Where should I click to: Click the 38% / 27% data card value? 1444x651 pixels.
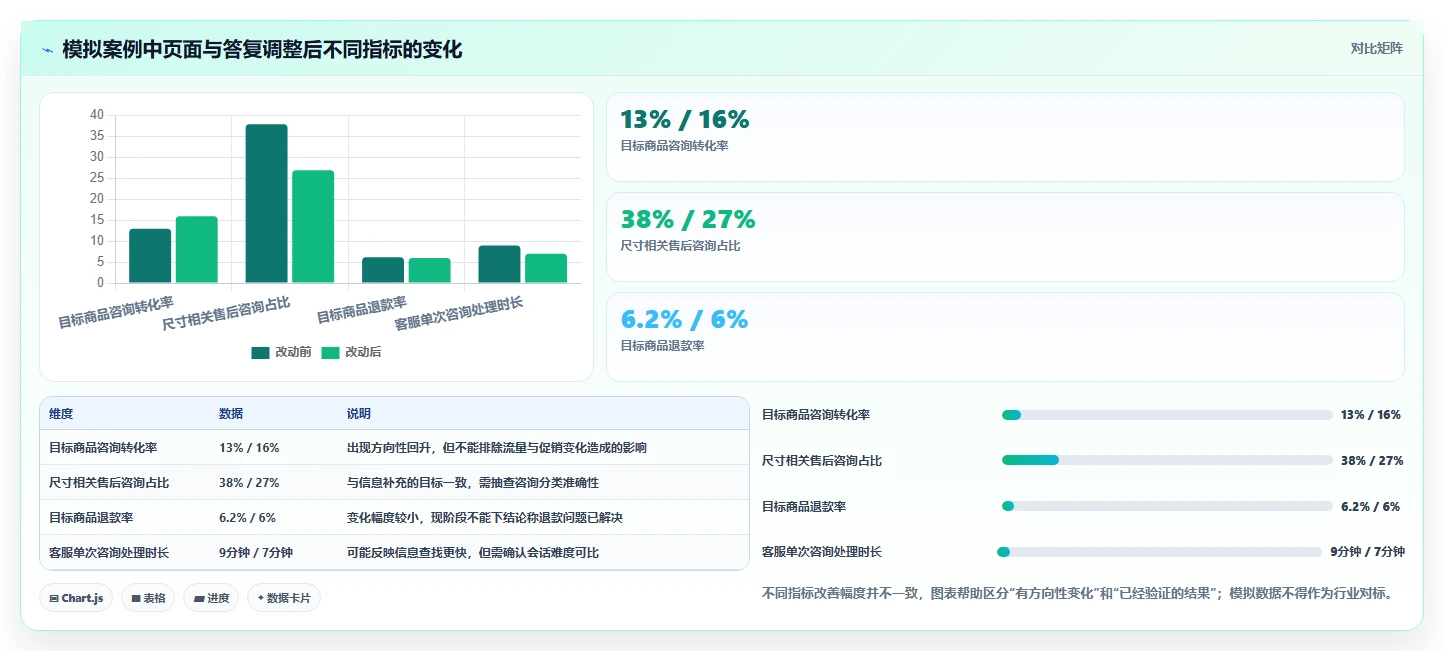click(x=688, y=219)
